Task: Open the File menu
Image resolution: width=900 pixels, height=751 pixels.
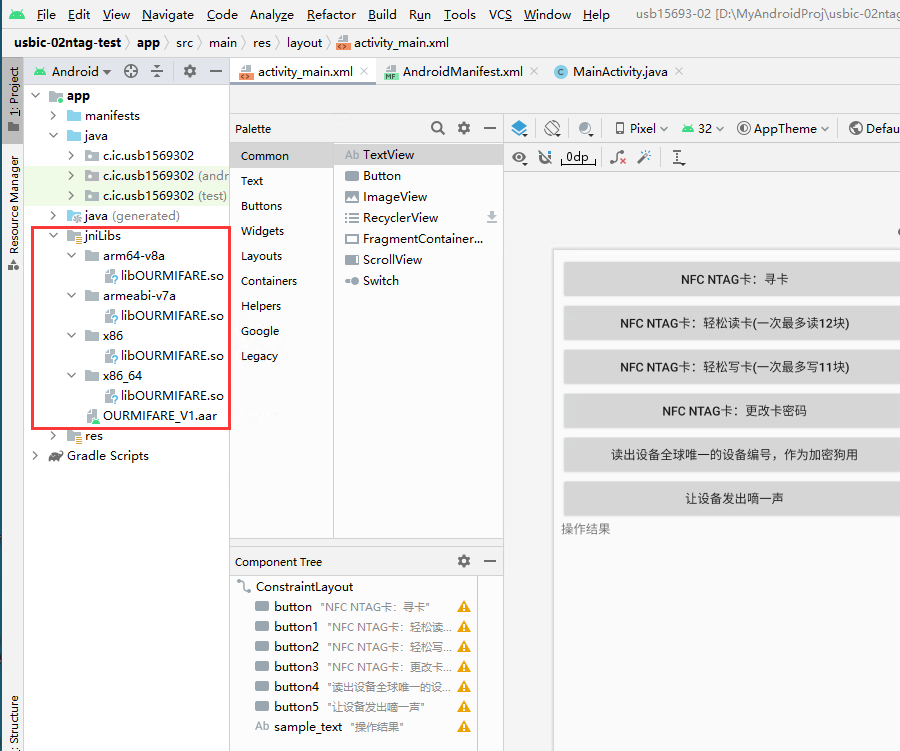Action: click(46, 14)
